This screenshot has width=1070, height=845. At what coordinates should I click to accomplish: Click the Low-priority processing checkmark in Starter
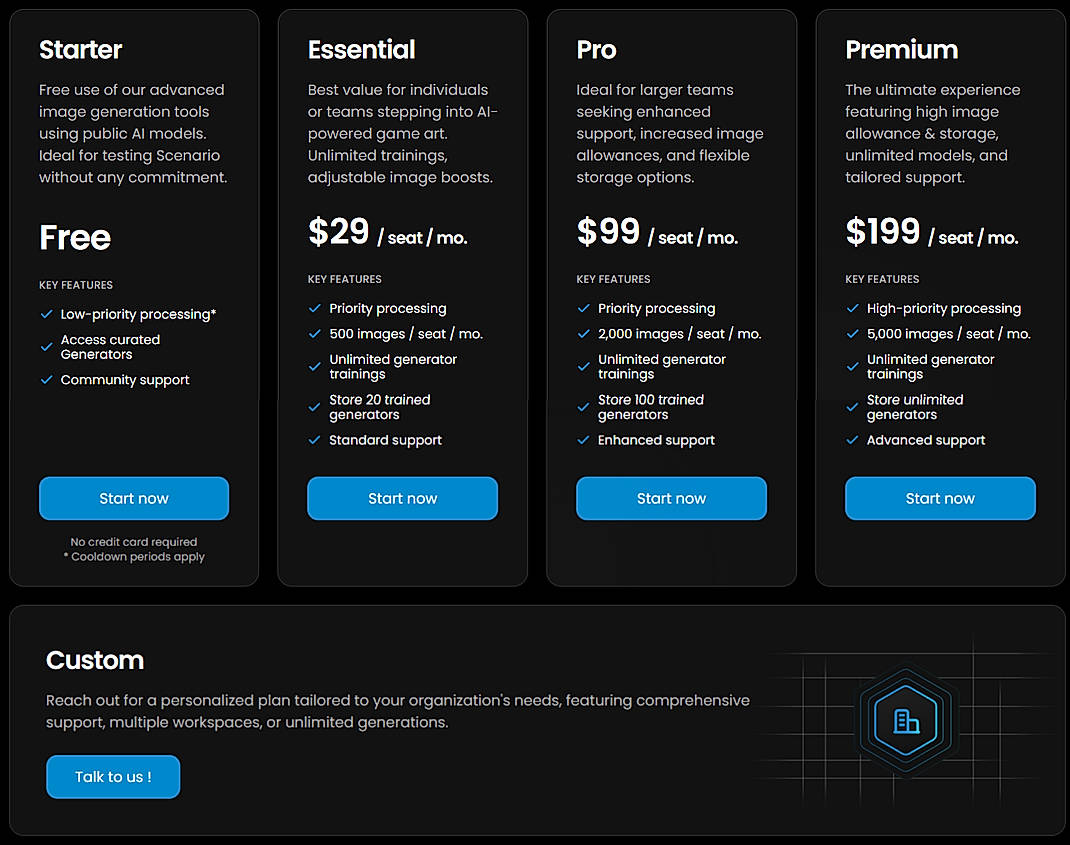point(45,314)
